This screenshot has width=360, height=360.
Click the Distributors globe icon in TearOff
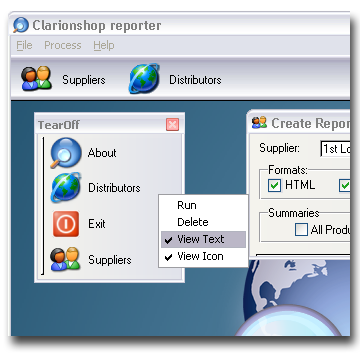(66, 187)
